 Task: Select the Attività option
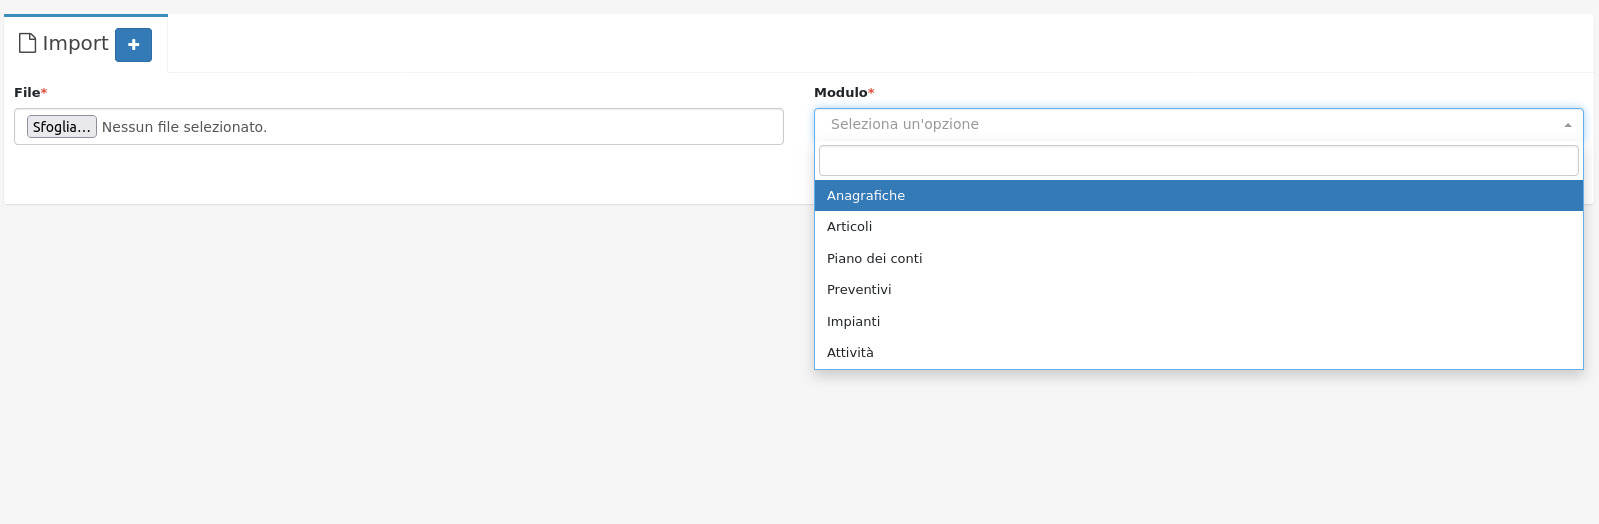pos(850,353)
